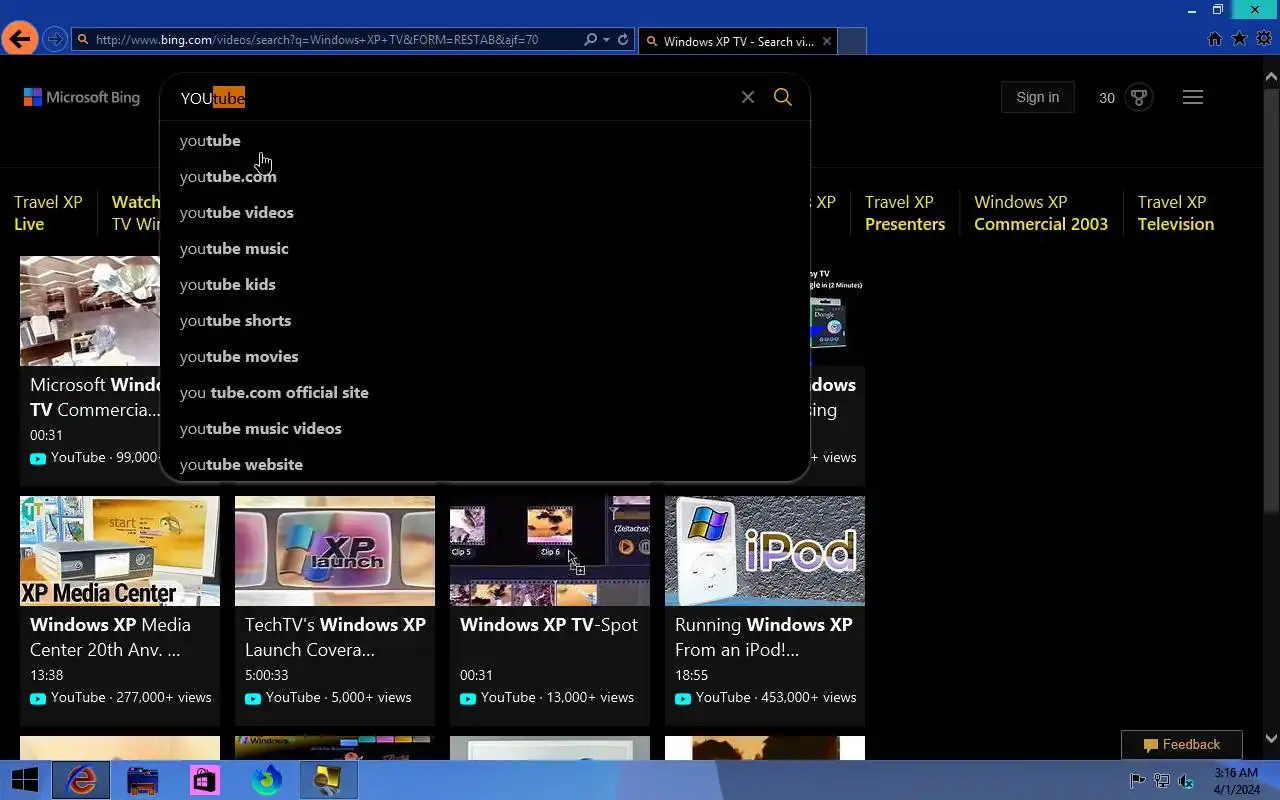Image resolution: width=1280 pixels, height=800 pixels.
Task: Click the Bing search magnifier button
Action: tap(783, 97)
